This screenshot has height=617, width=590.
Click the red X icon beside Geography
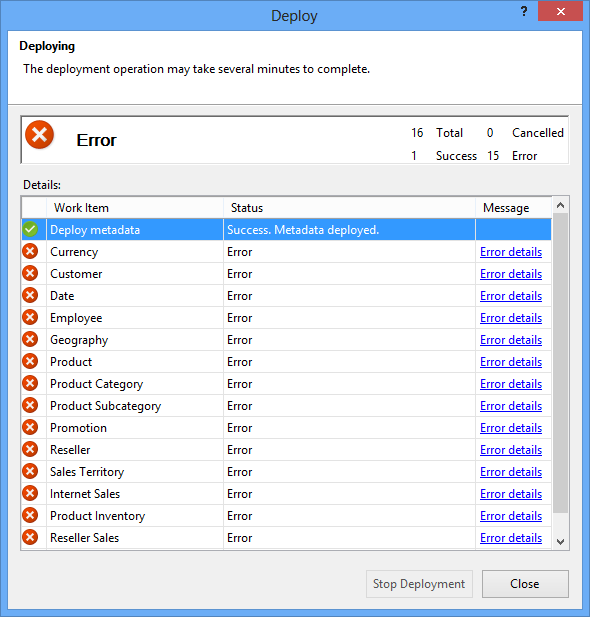point(30,340)
